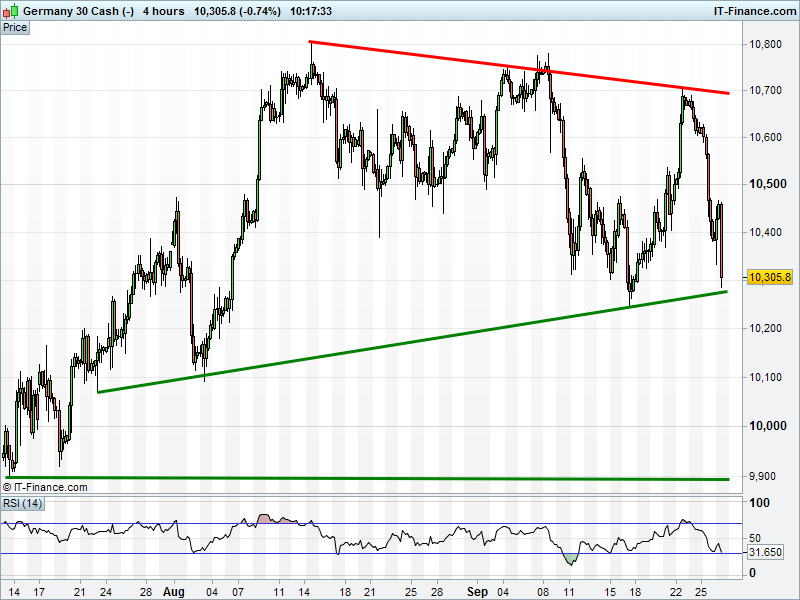Click the 10,200 price axis label
The height and width of the screenshot is (600, 800).
pos(765,328)
